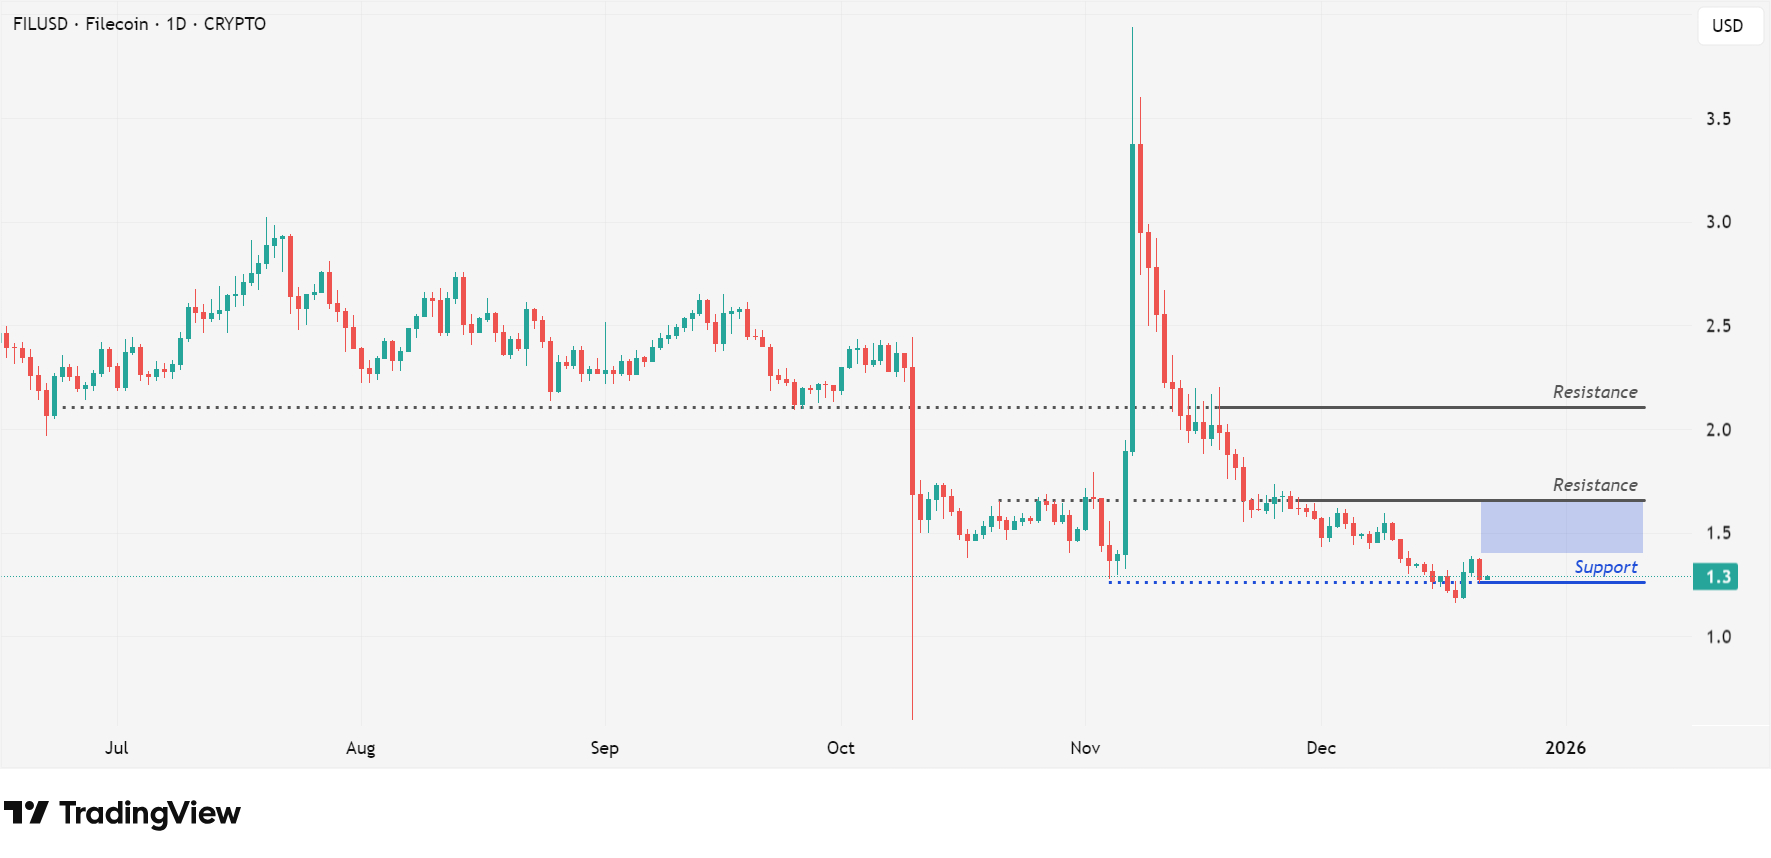Click the Sep label on time axis

604,748
